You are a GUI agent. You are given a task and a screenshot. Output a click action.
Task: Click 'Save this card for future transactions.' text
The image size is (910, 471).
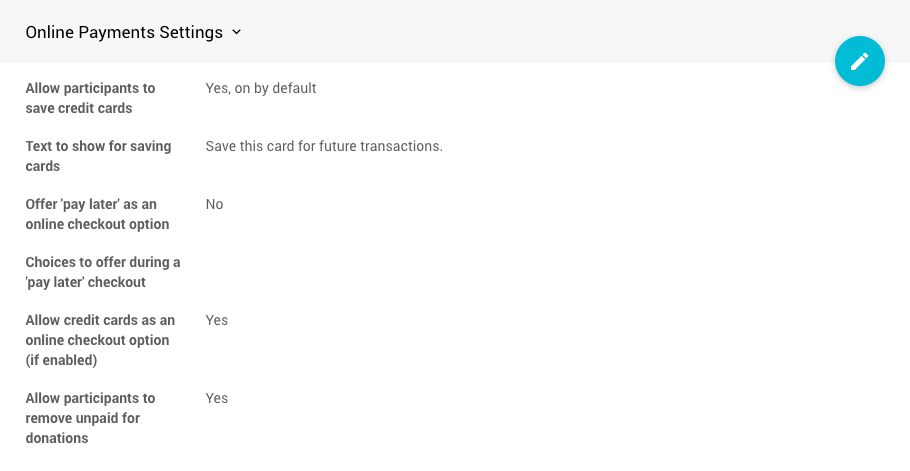click(324, 146)
